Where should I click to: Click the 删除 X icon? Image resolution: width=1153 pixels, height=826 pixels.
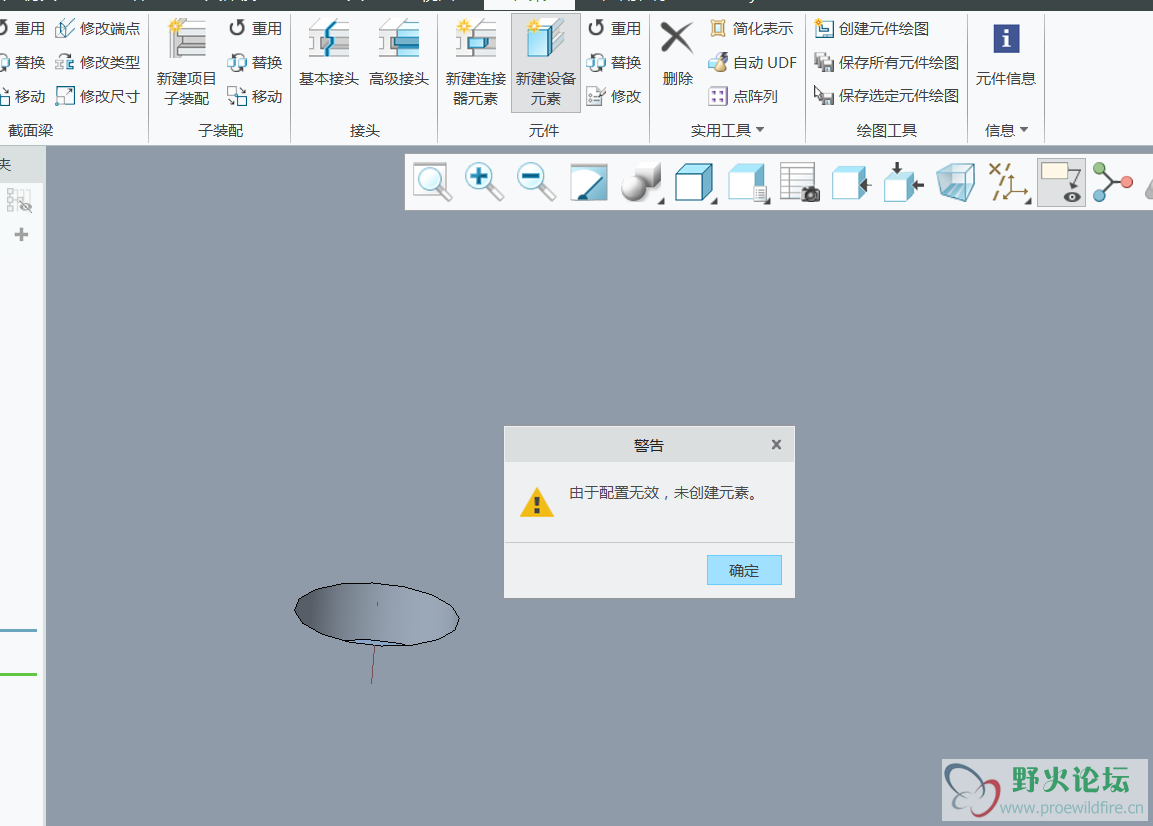pyautogui.click(x=677, y=38)
